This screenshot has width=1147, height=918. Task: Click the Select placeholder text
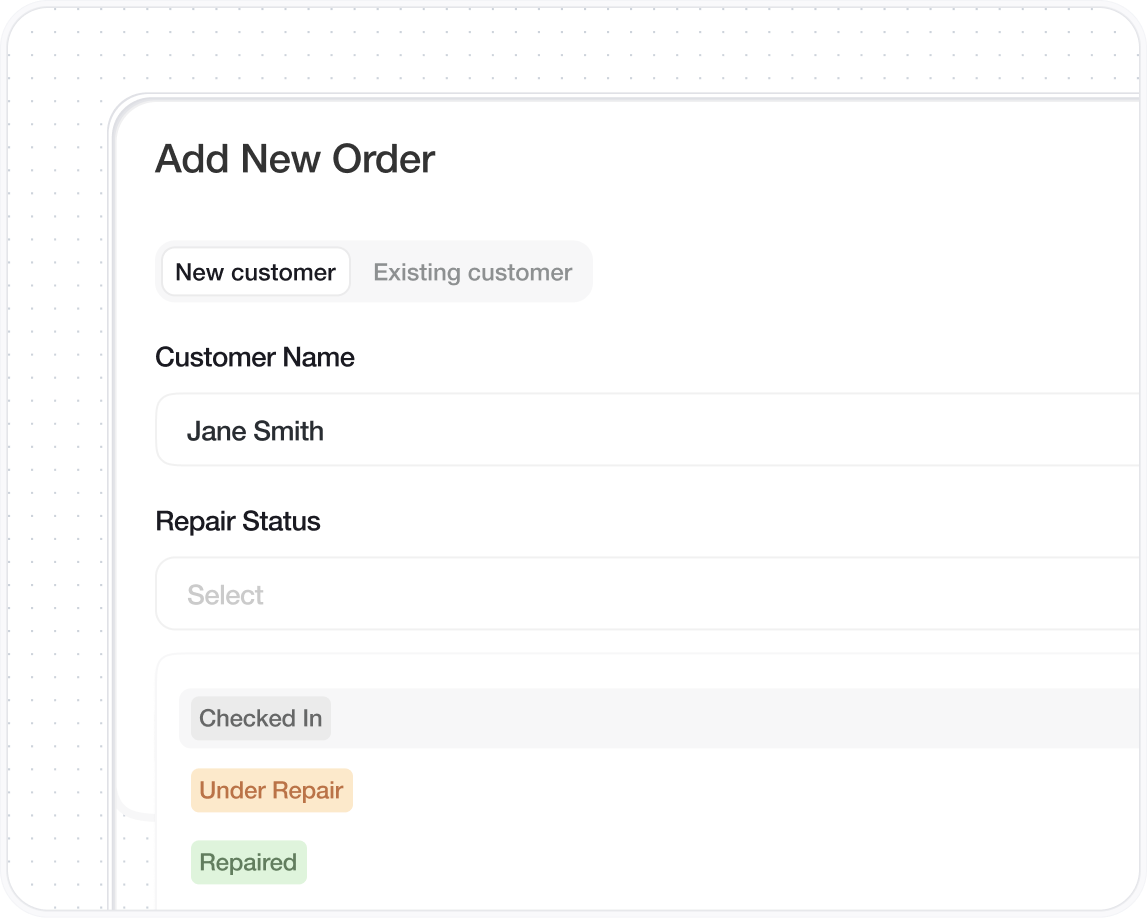pos(225,595)
